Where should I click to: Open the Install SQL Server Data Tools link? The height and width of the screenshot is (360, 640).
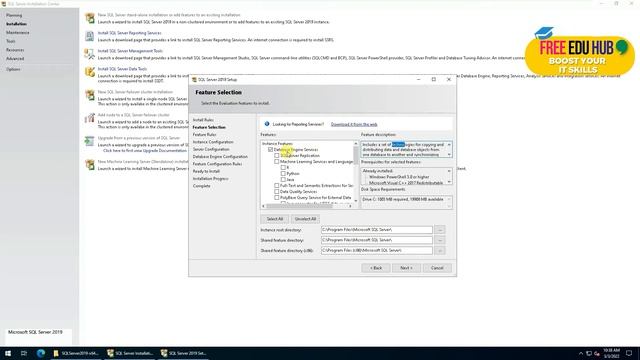(x=122, y=69)
